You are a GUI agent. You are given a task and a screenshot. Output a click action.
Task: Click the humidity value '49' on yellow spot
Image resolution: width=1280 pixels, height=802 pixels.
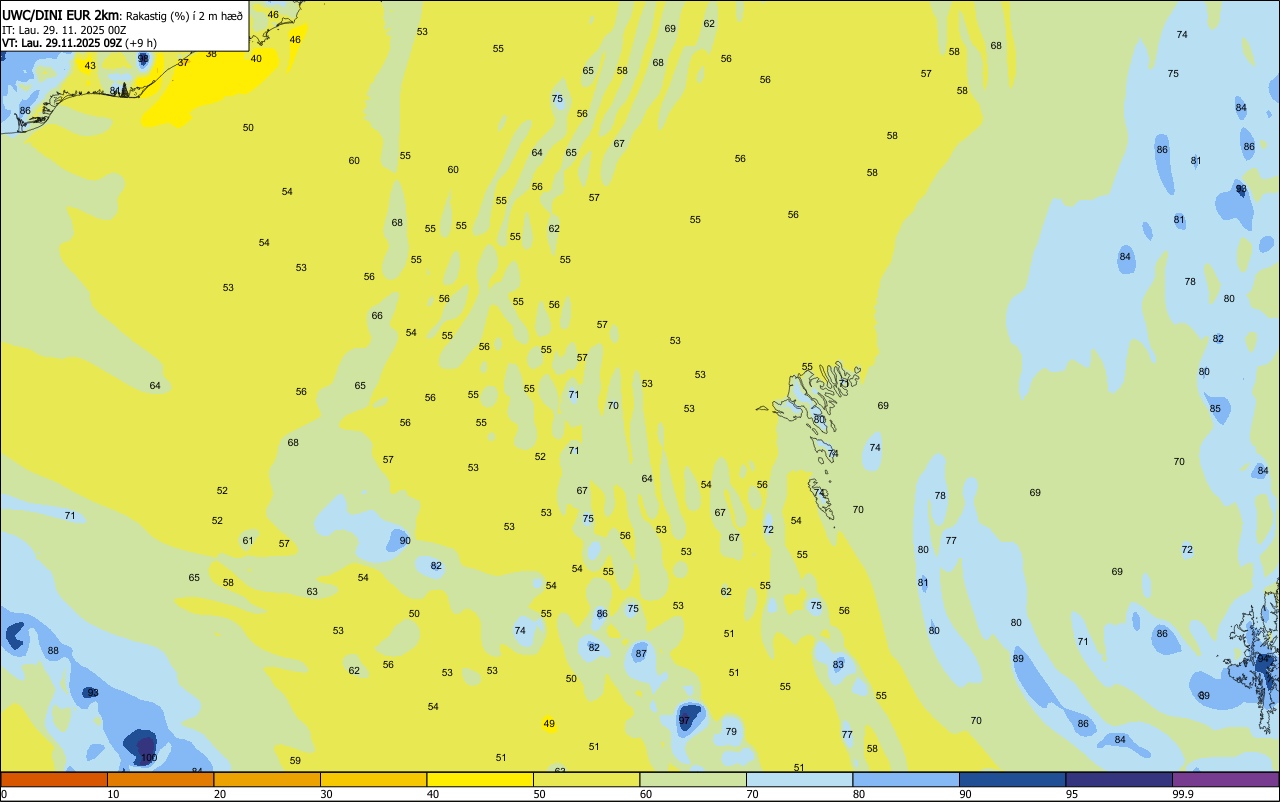[x=549, y=723]
